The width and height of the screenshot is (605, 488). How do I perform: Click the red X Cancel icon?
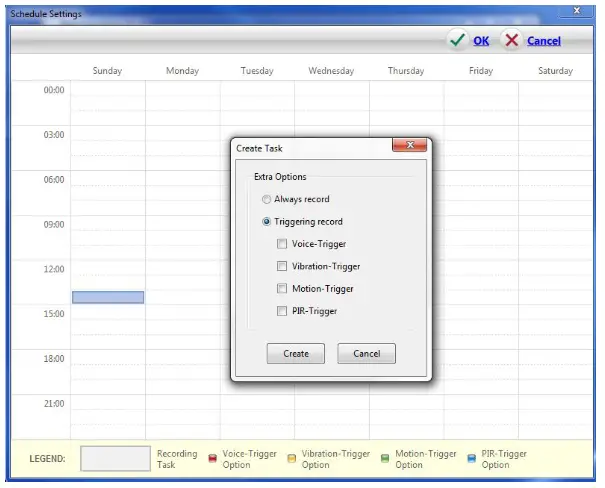[x=512, y=40]
